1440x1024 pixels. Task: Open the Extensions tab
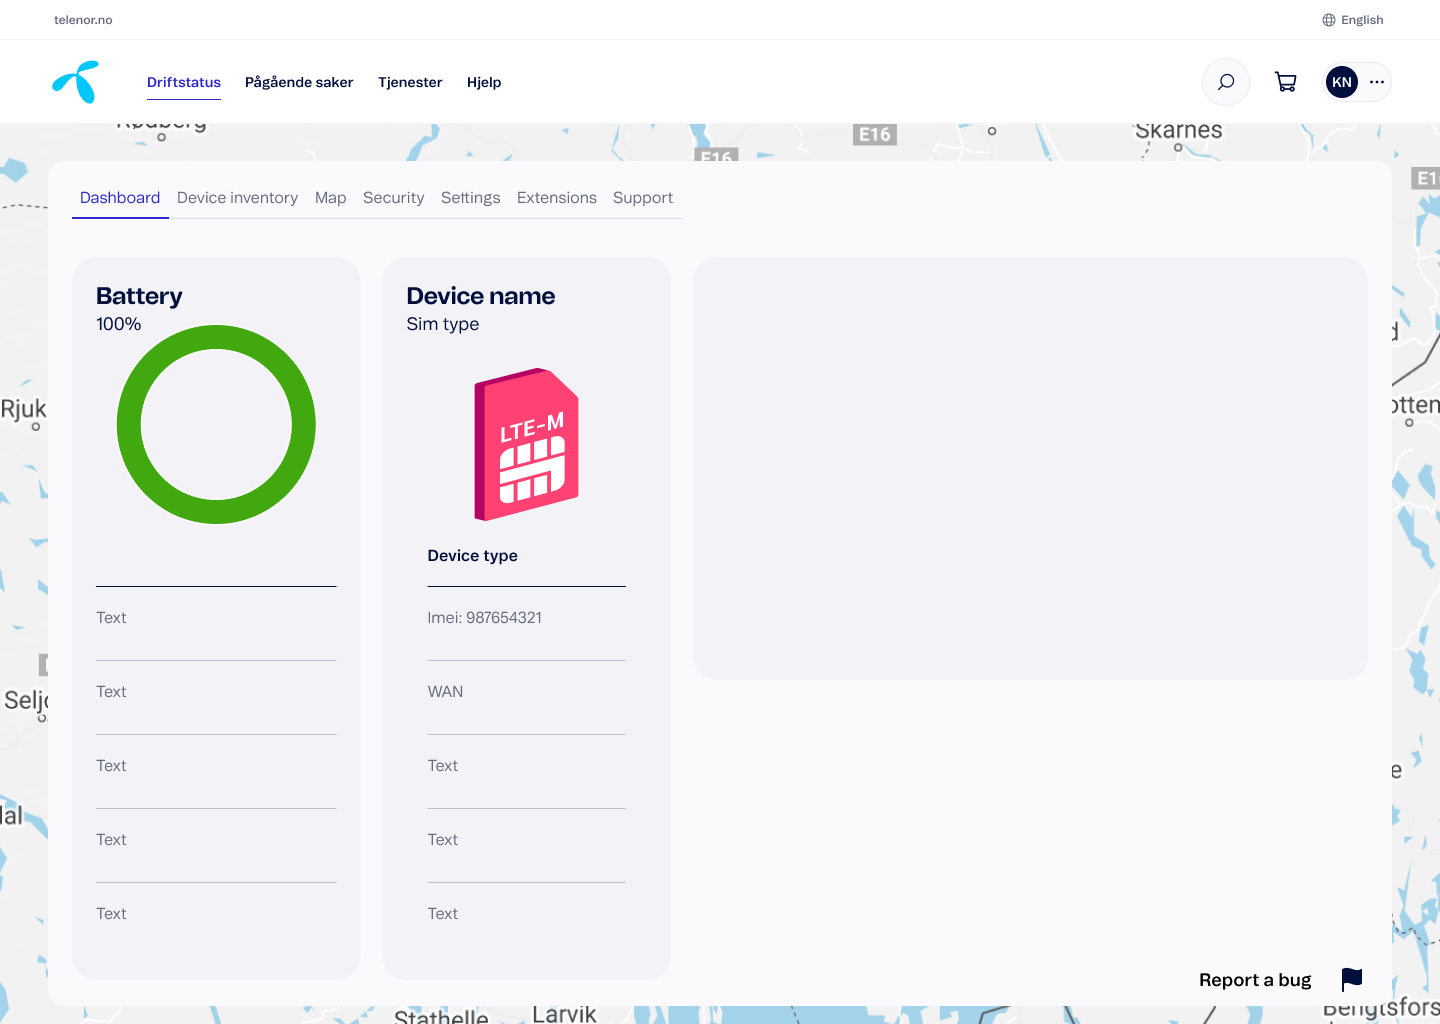[x=557, y=198]
